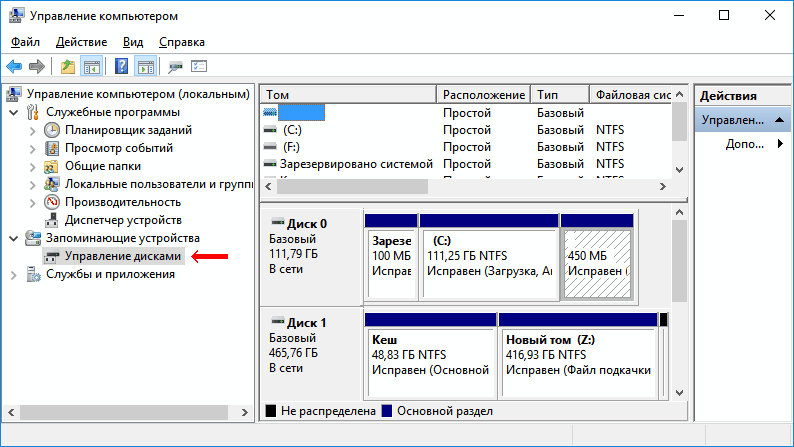Viewport: 794px width, 447px height.
Task: Click the volume list scroll left arrow
Action: [x=268, y=187]
